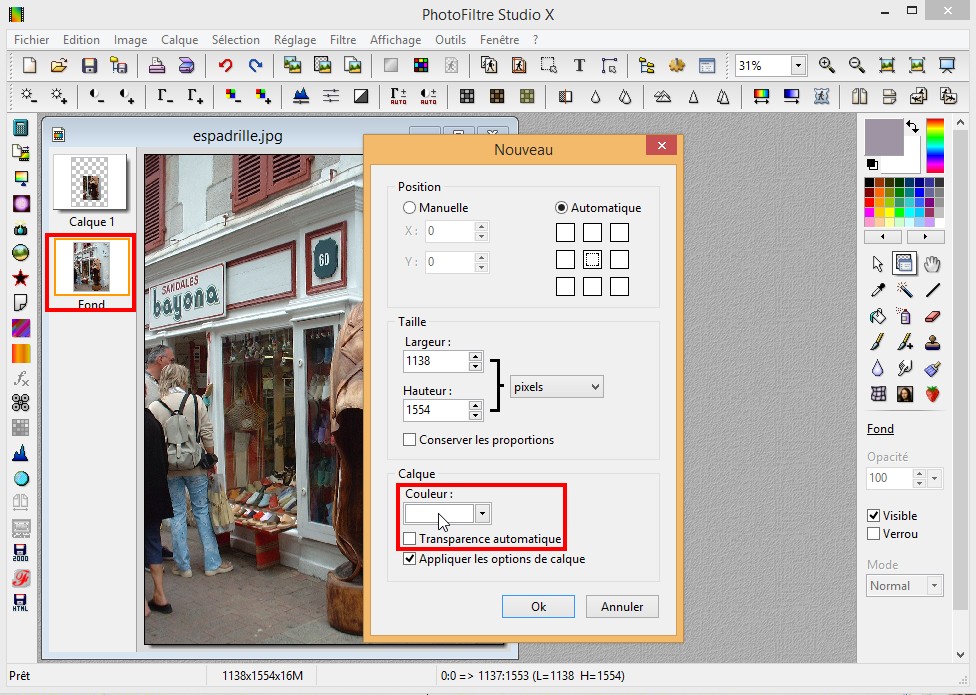
Task: Select the Hand move tool
Action: point(932,264)
